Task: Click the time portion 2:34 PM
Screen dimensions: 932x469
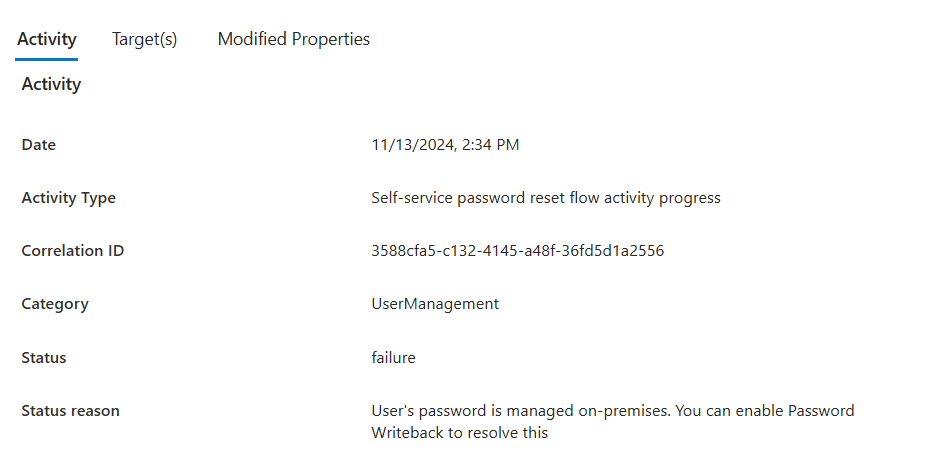Action: click(x=490, y=145)
